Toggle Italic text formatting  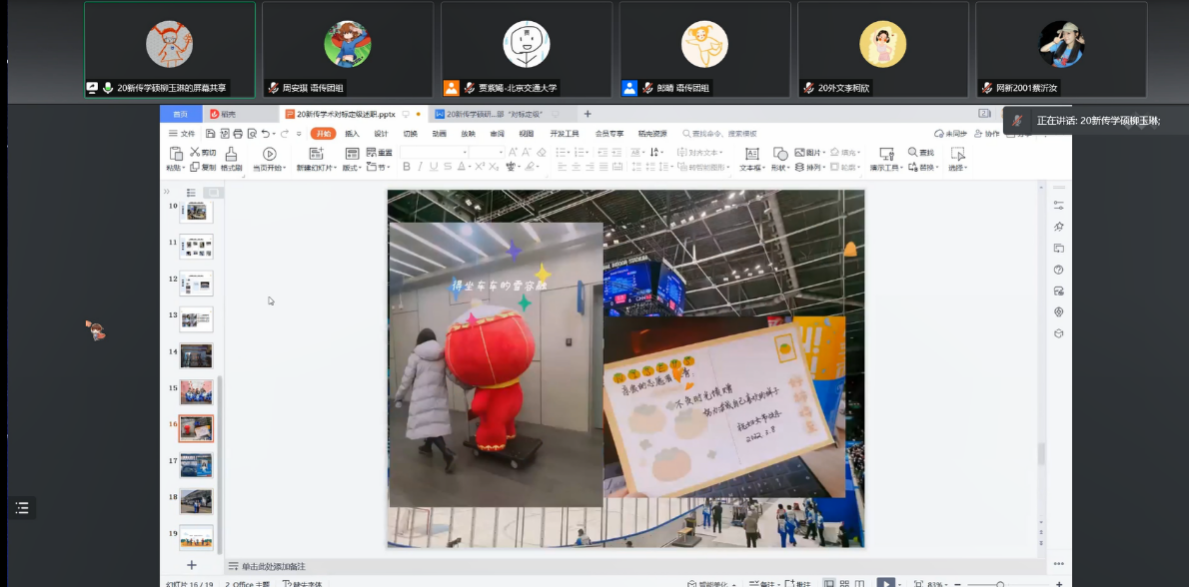click(x=420, y=167)
